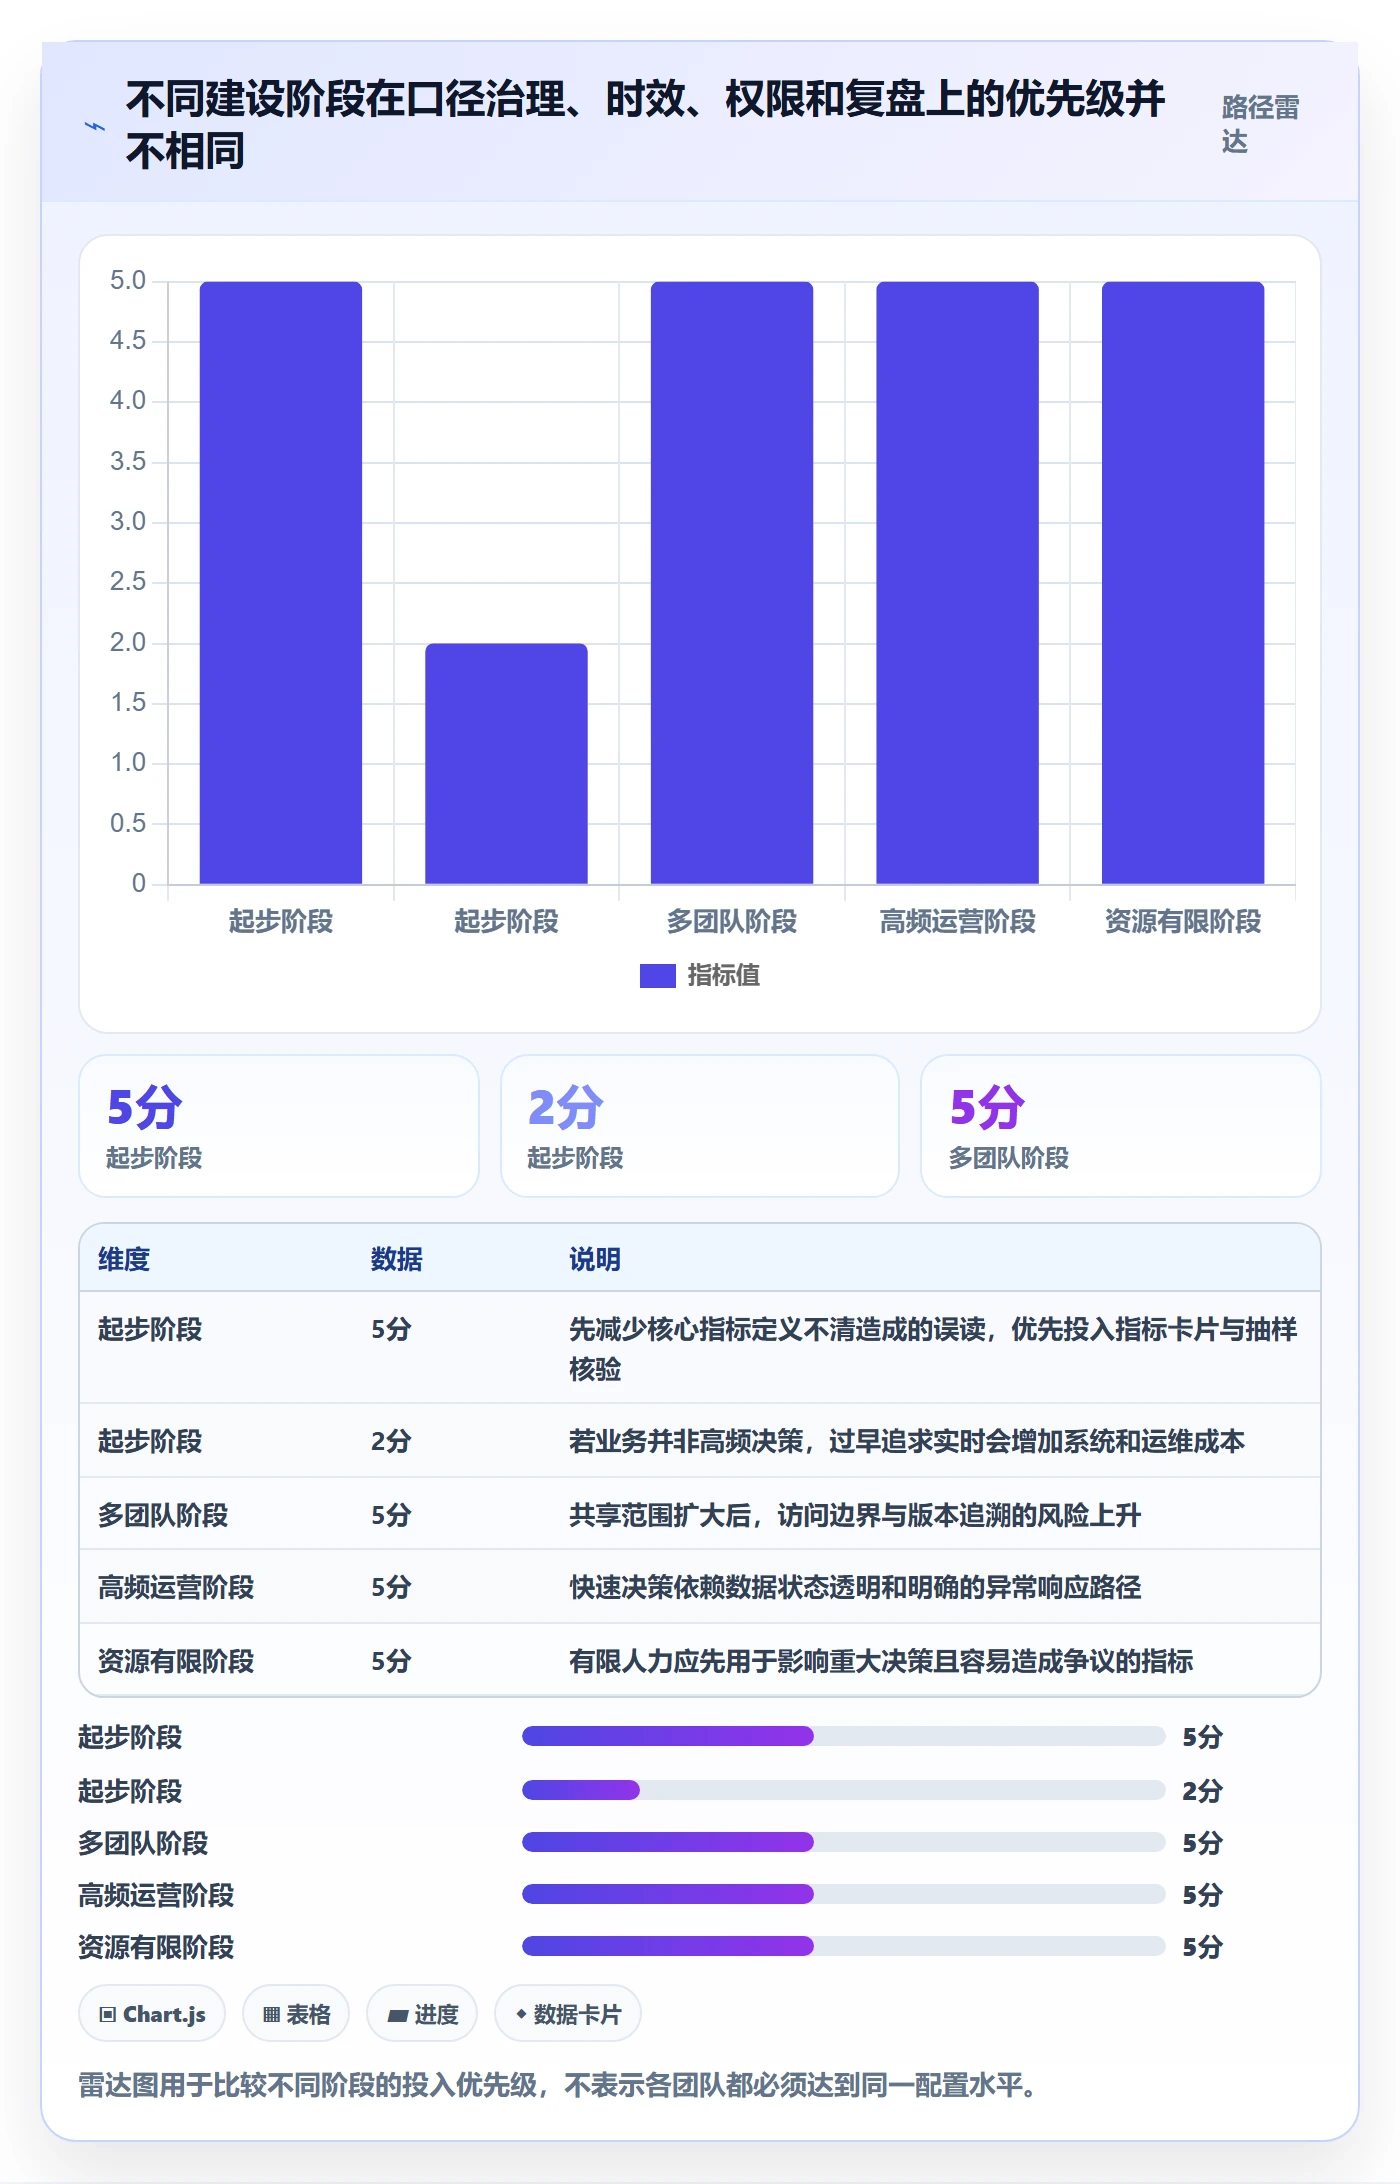Click the 维度 column header
1400x2184 pixels.
(124, 1259)
